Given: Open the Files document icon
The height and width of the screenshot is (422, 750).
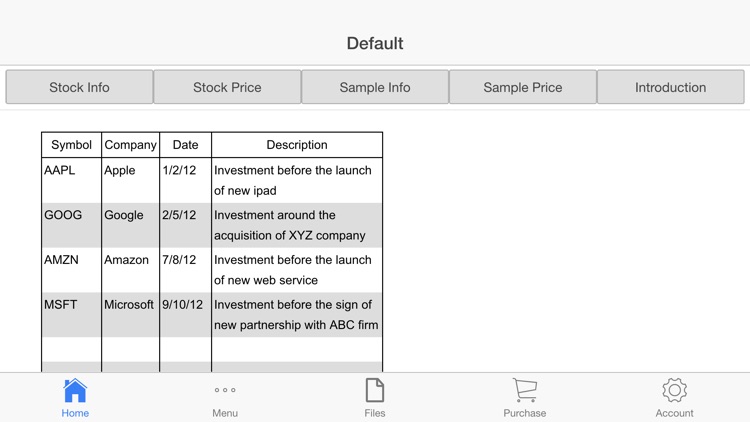Looking at the screenshot, I should pos(375,390).
